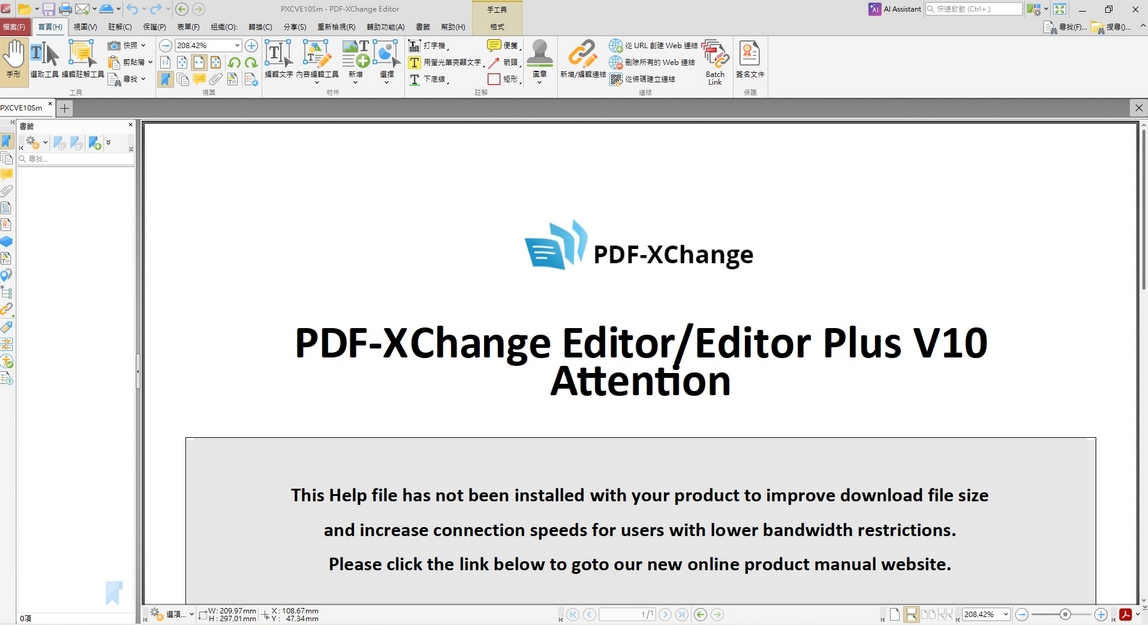Switch to the Convert (轉換) ribbon tab
The height and width of the screenshot is (625, 1148).
[x=260, y=27]
